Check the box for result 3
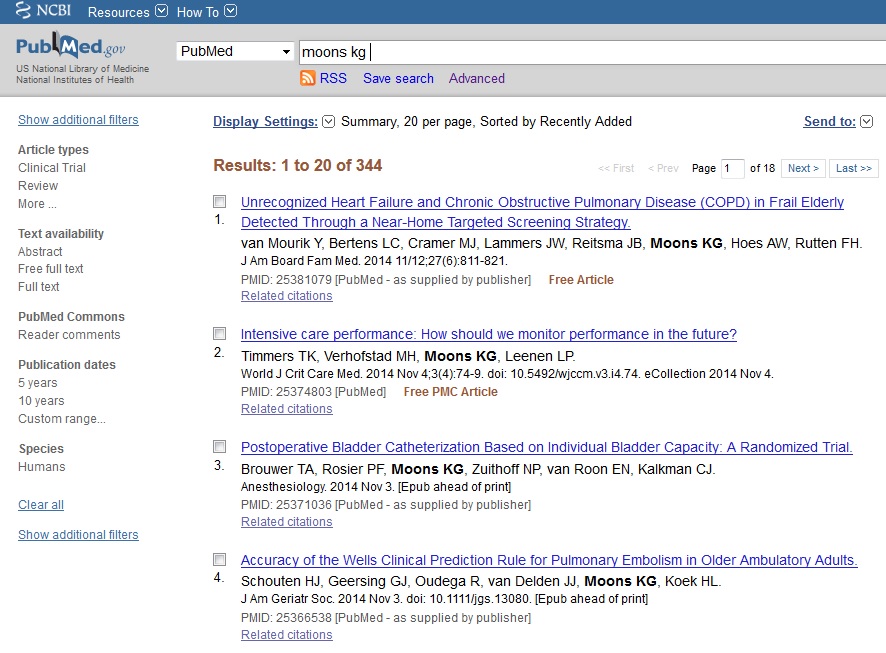Image resolution: width=886 pixels, height=653 pixels. [219, 447]
